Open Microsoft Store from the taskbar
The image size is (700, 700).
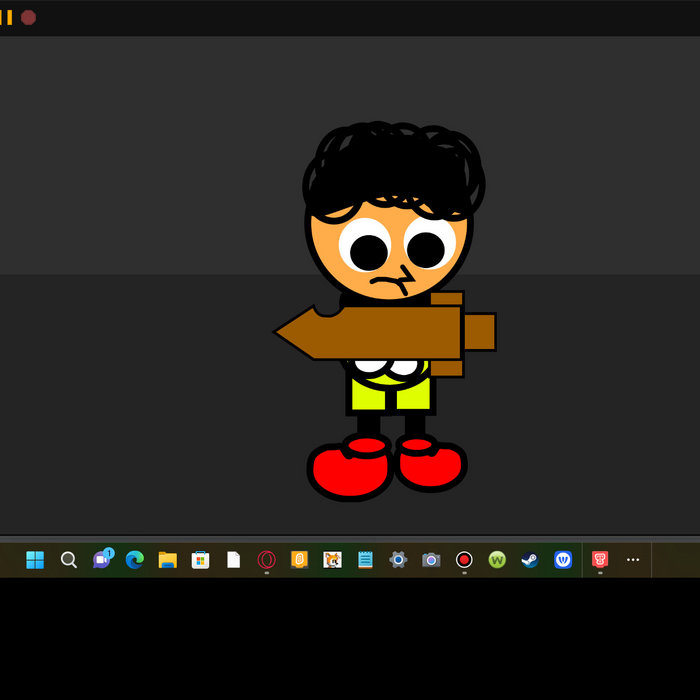coord(200,560)
